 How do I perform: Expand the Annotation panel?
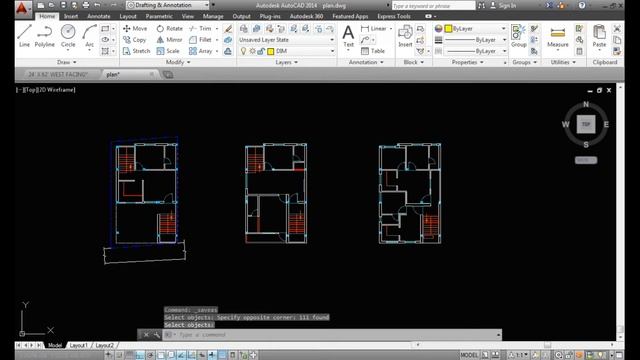point(366,62)
